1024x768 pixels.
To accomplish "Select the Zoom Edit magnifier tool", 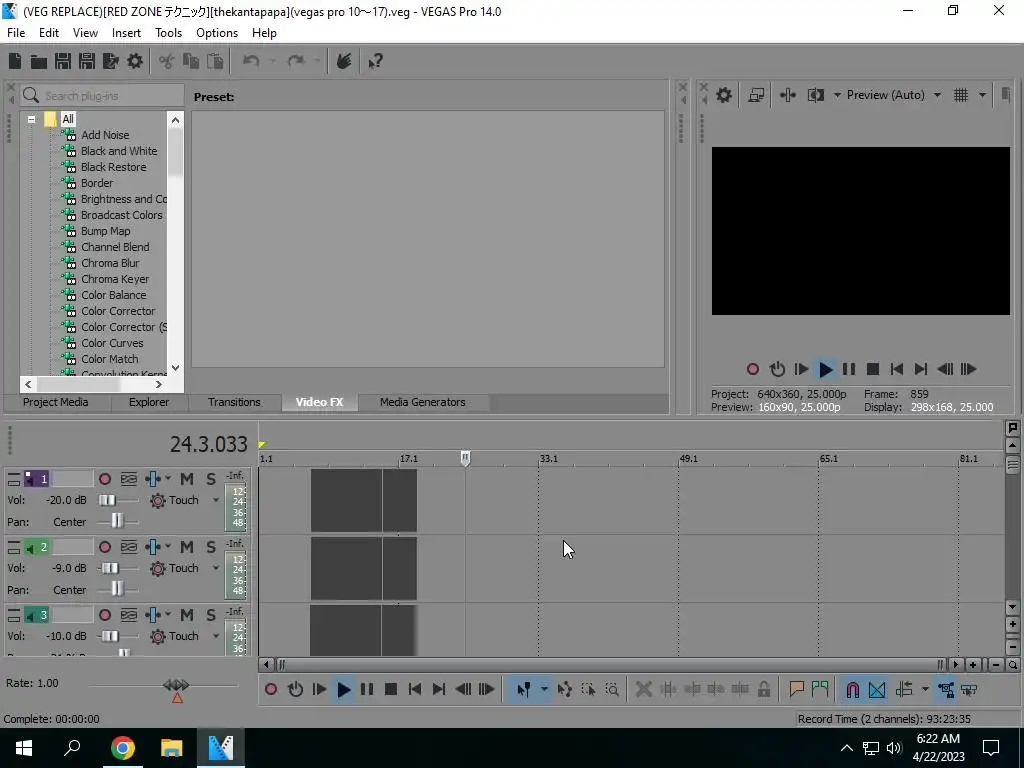I will click(612, 689).
